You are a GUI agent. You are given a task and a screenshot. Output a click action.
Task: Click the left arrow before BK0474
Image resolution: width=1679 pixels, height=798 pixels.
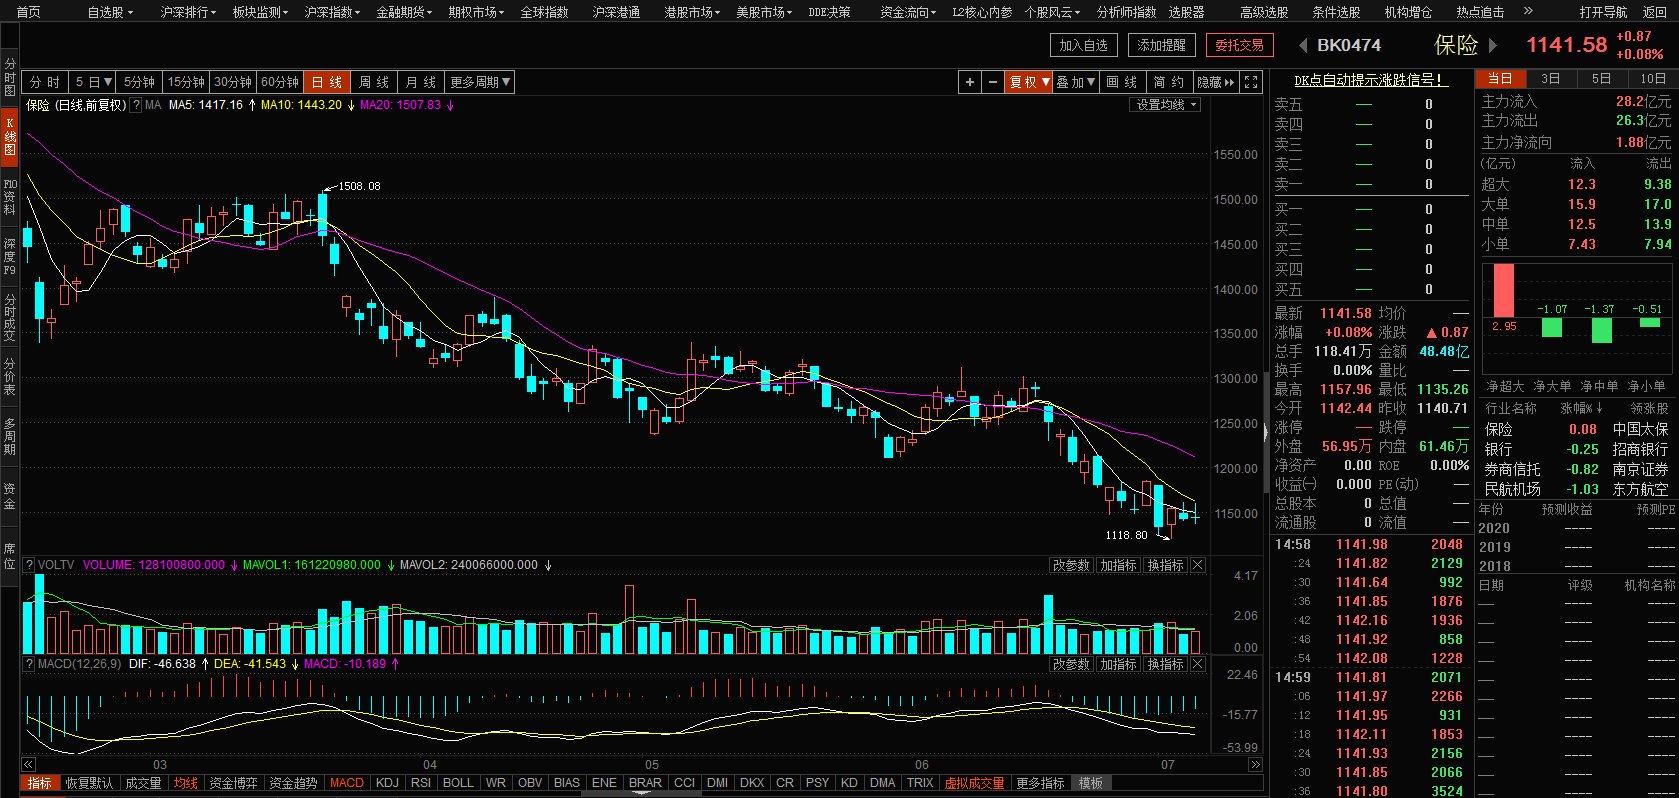1303,45
